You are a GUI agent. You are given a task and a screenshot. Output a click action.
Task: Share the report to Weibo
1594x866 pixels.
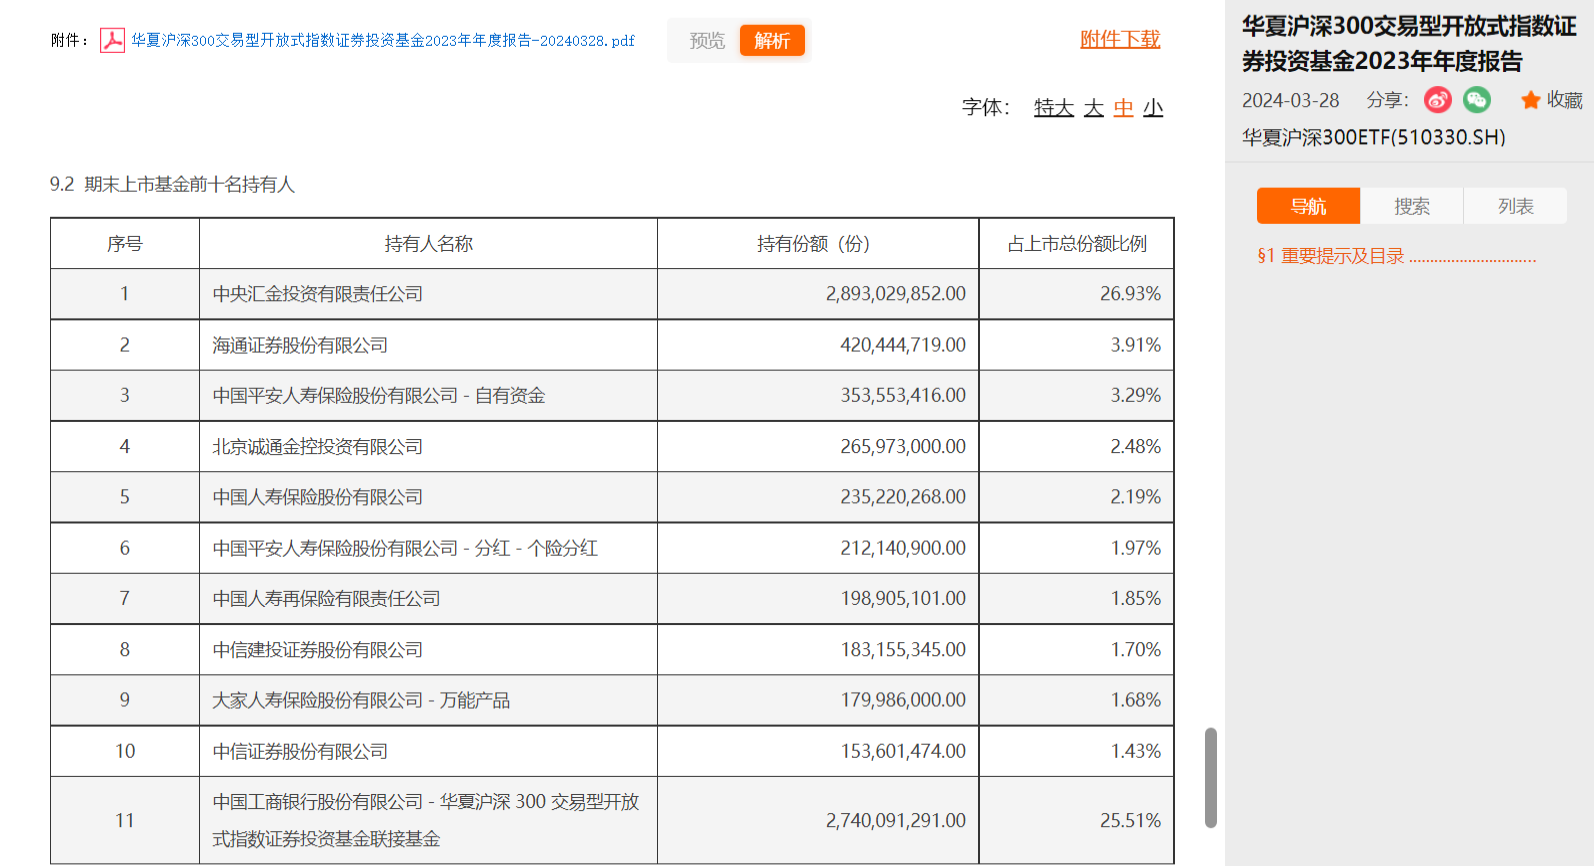pos(1438,100)
